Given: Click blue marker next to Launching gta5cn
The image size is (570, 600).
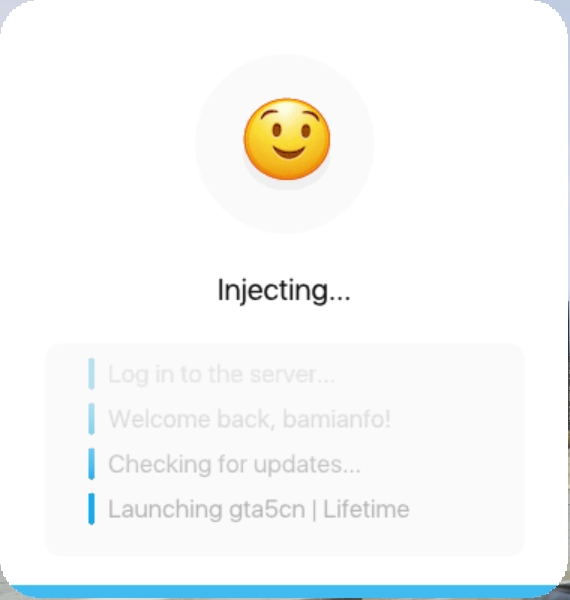Looking at the screenshot, I should click(91, 509).
